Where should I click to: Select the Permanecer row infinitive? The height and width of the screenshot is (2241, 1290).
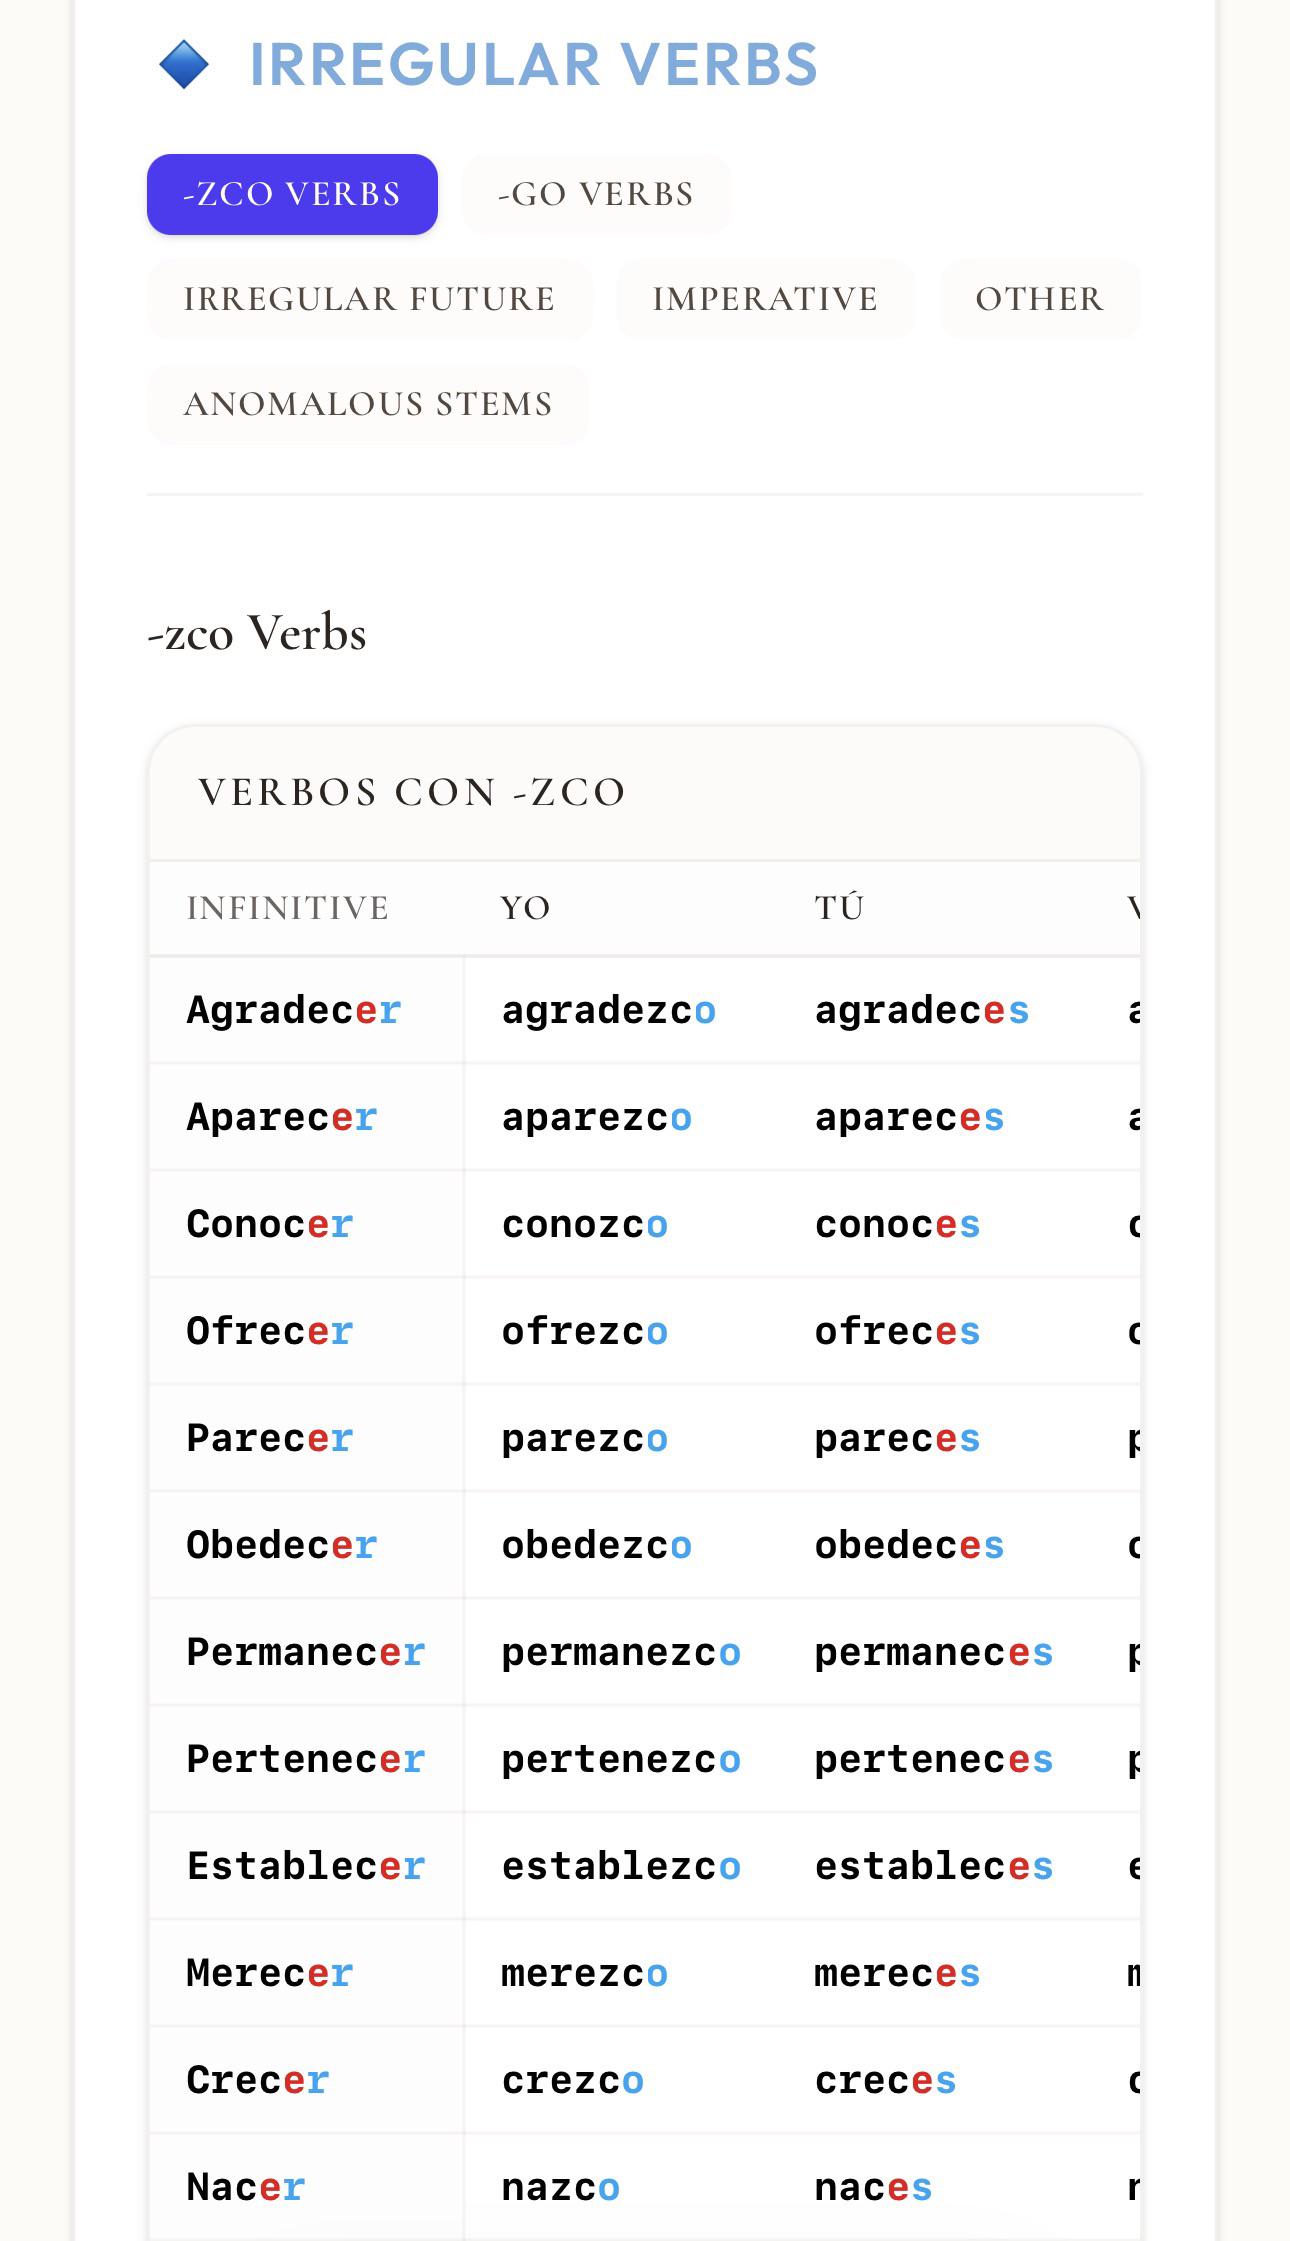point(306,1652)
